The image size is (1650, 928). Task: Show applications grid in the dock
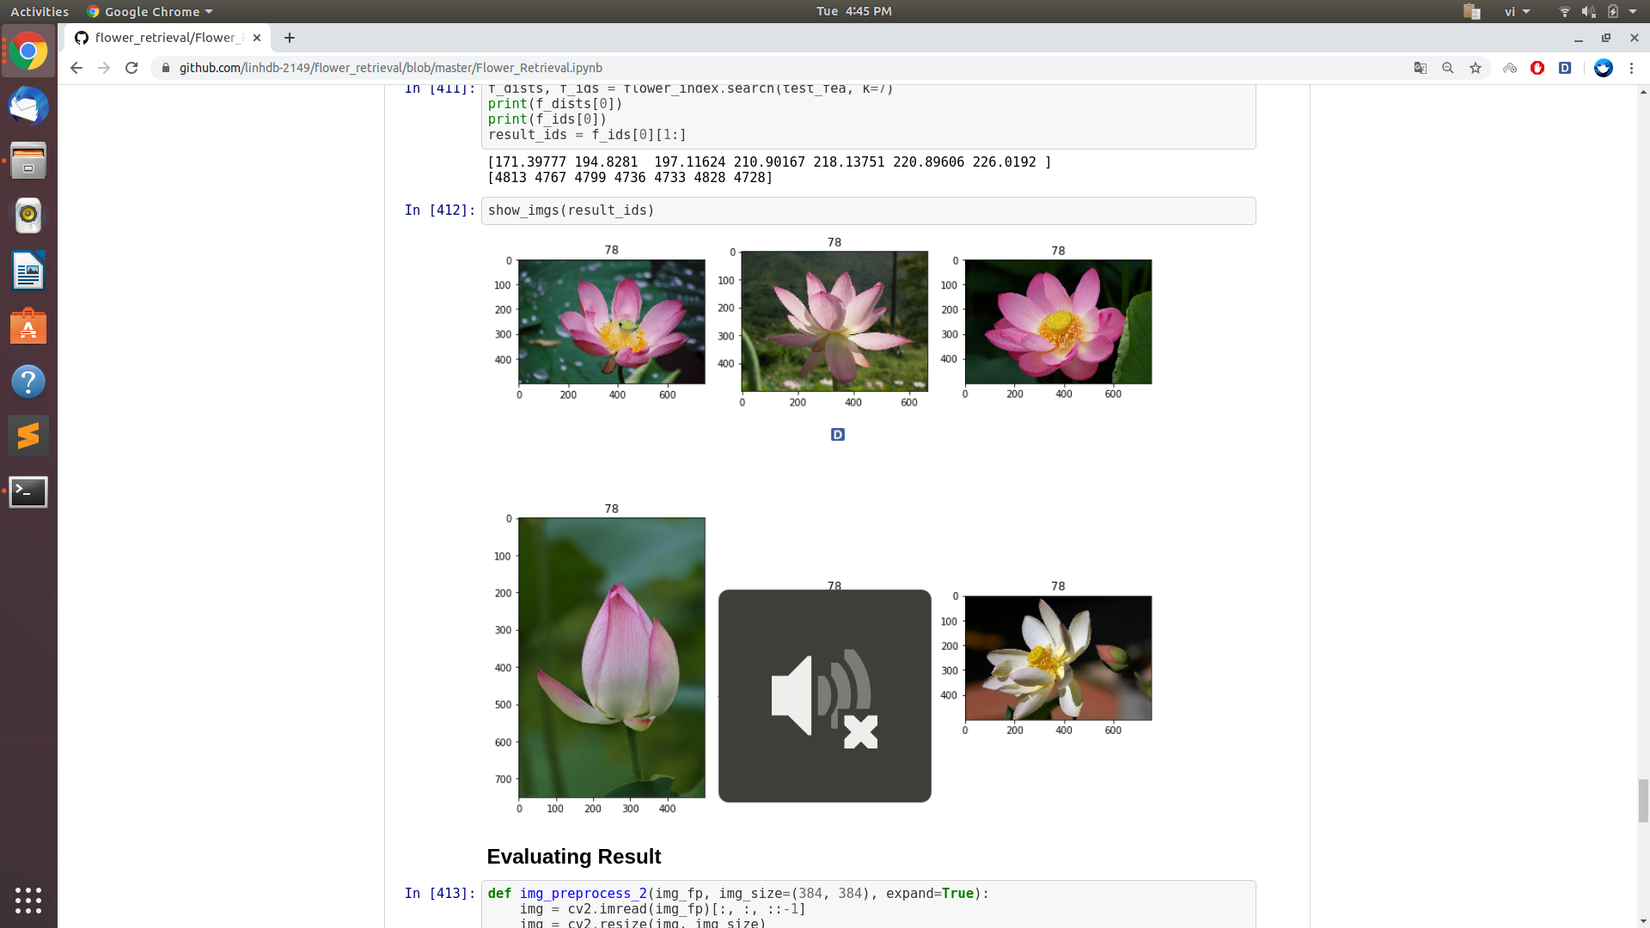[28, 900]
